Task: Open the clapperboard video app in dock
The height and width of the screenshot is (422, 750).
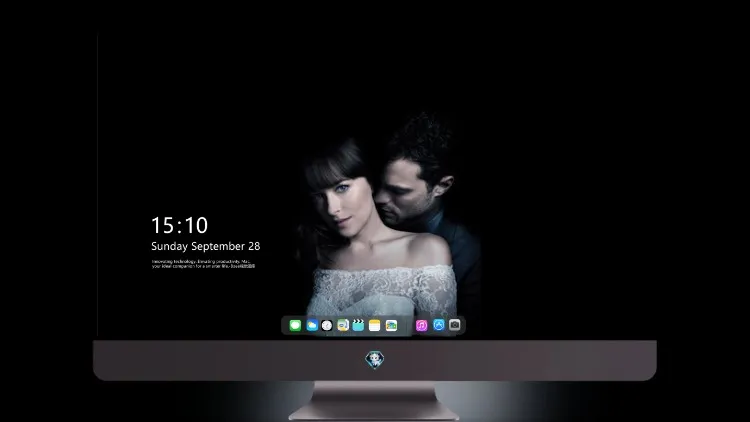Action: tap(358, 325)
